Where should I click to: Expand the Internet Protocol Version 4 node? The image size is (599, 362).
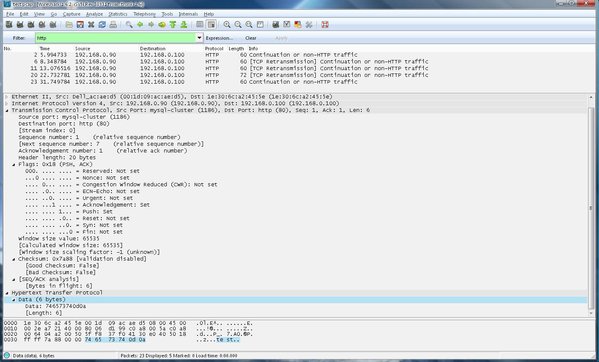(x=7, y=103)
